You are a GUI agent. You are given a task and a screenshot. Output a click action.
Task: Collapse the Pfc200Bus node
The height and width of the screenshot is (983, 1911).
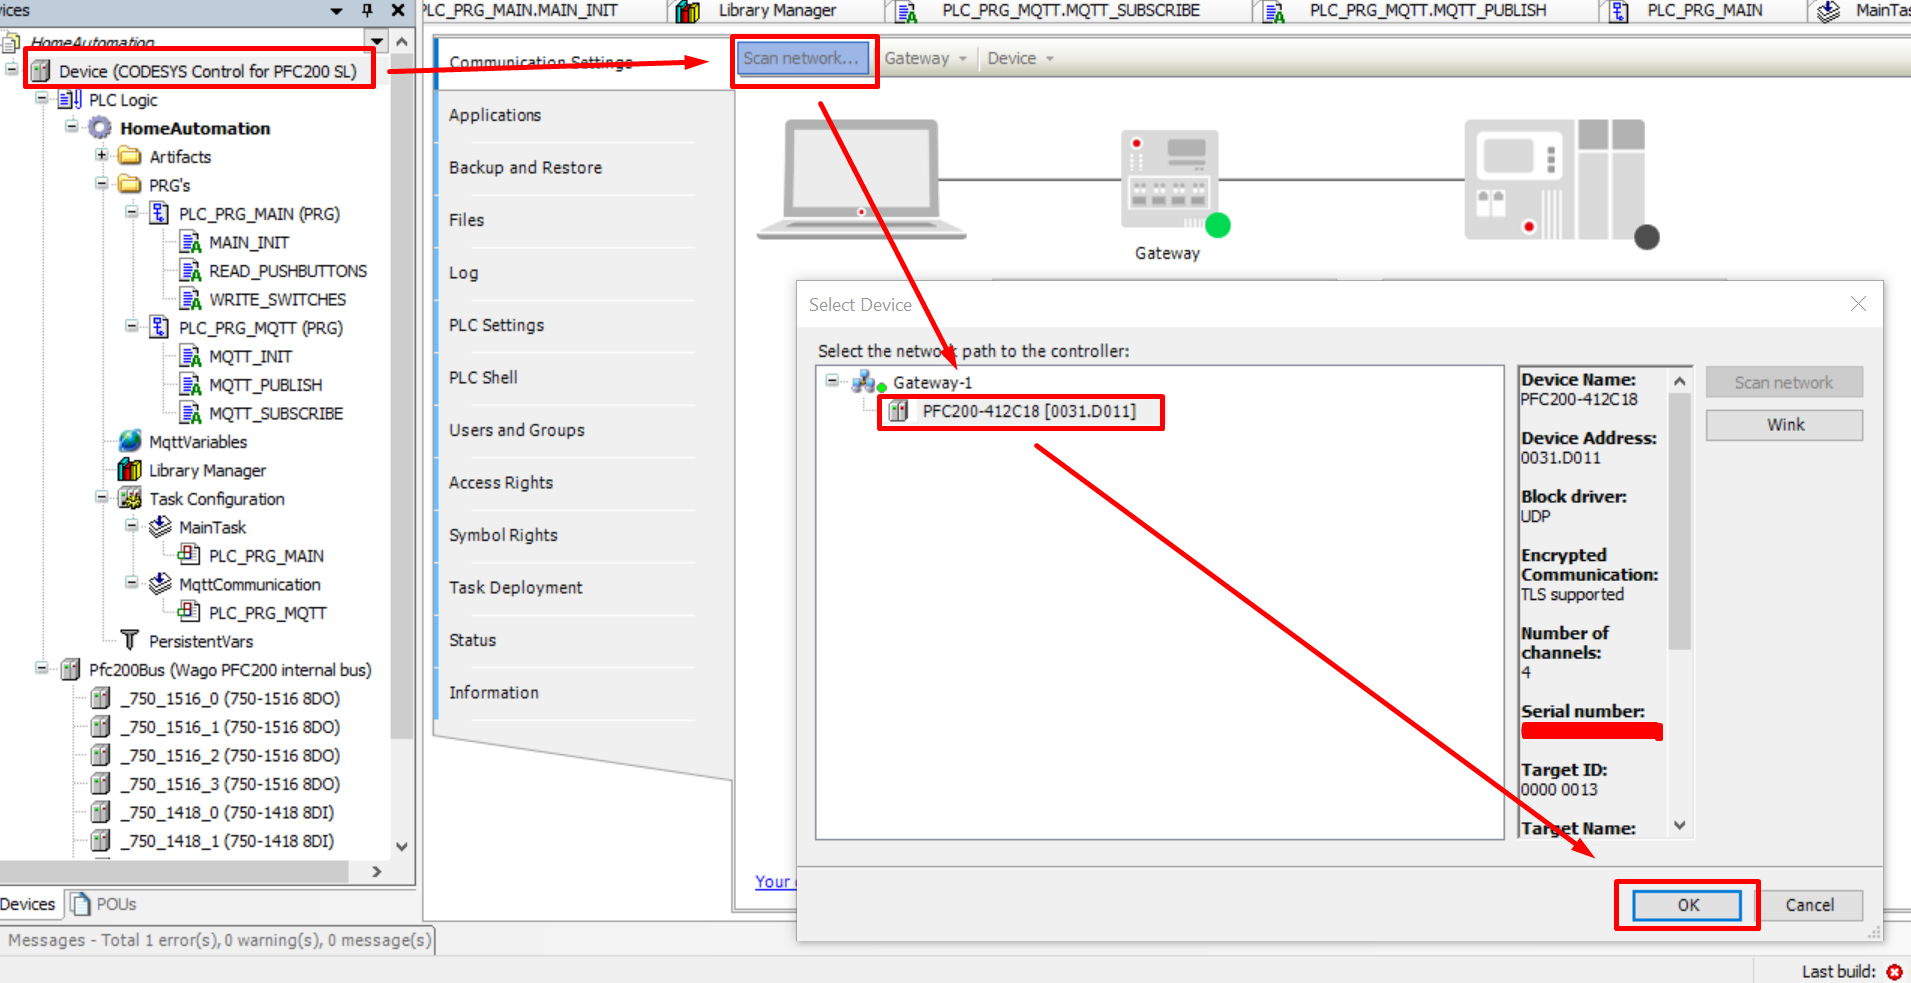42,668
